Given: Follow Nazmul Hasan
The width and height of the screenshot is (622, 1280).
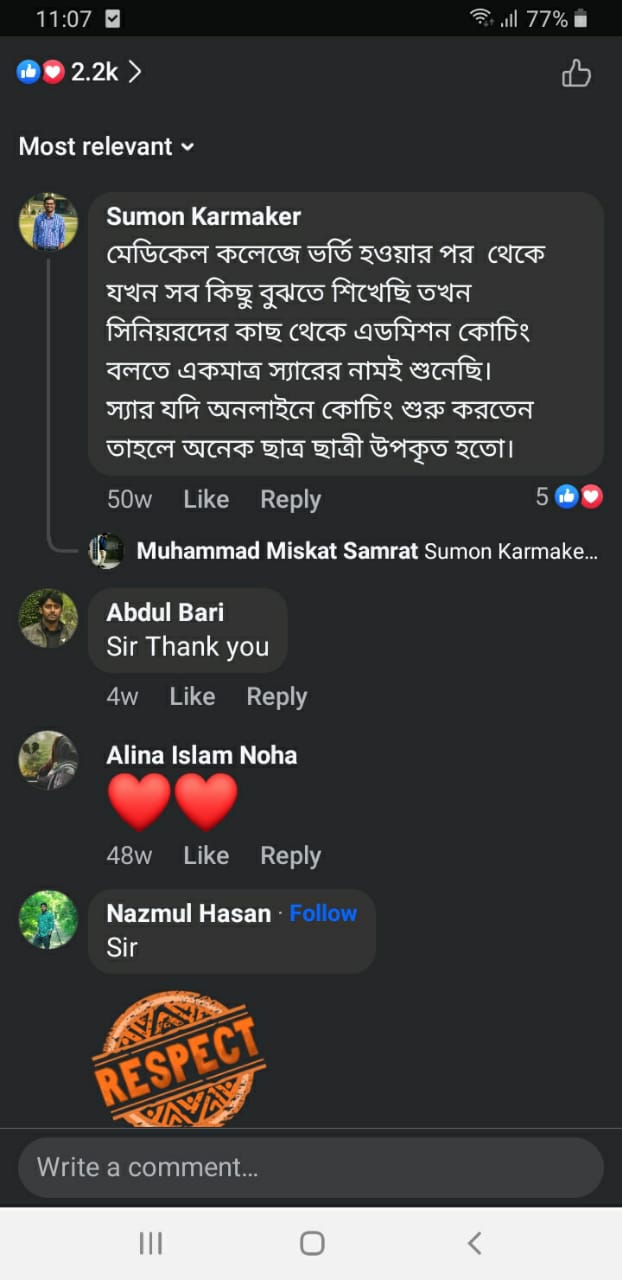Looking at the screenshot, I should coord(323,913).
